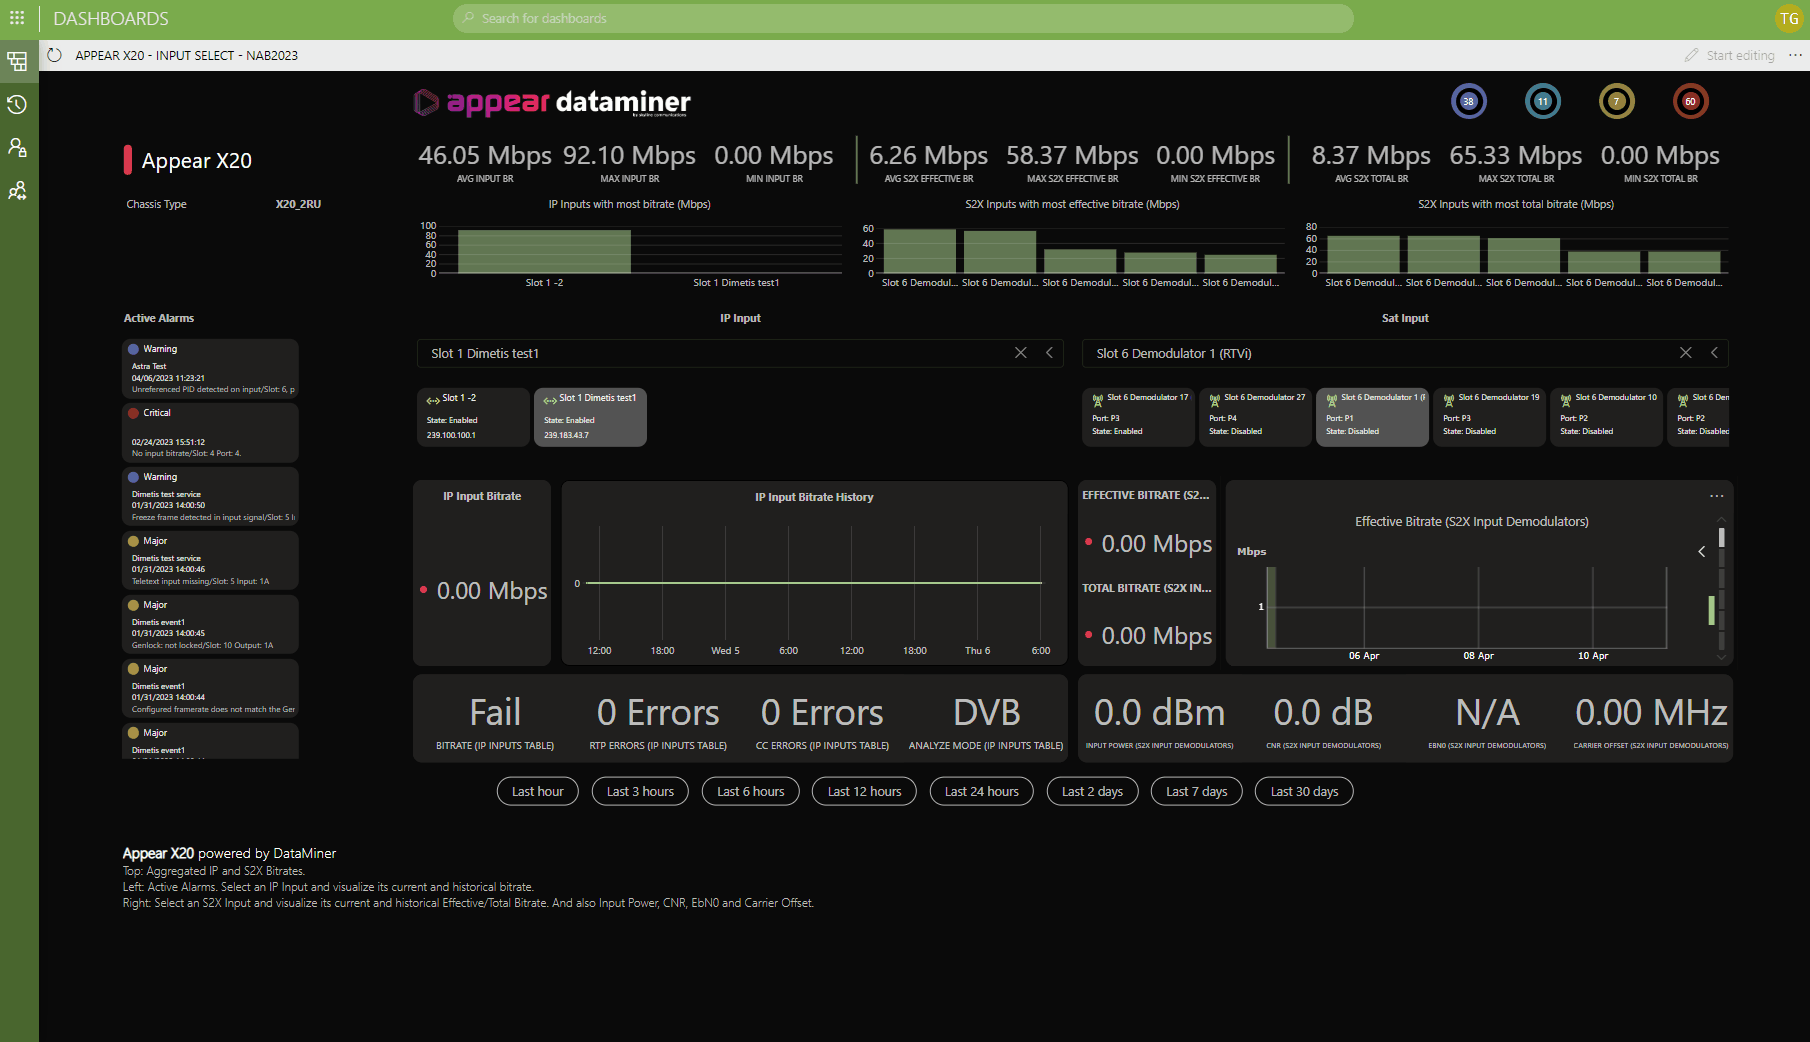Select the Last 30 days time range

tap(1304, 791)
